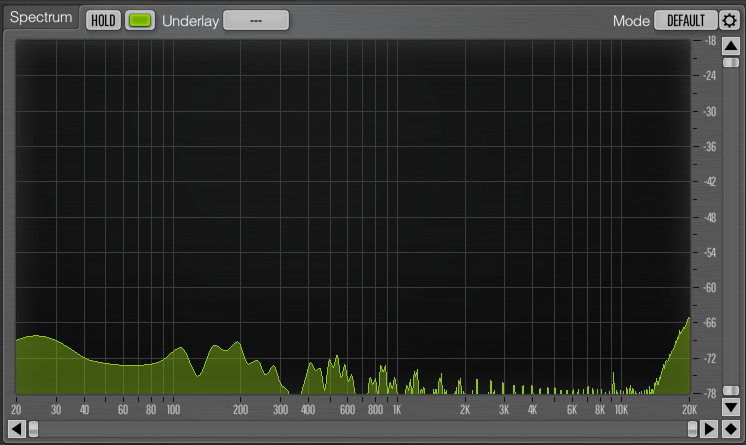The height and width of the screenshot is (445, 746).
Task: Click the -48 dB level axis label
Action: click(x=710, y=217)
